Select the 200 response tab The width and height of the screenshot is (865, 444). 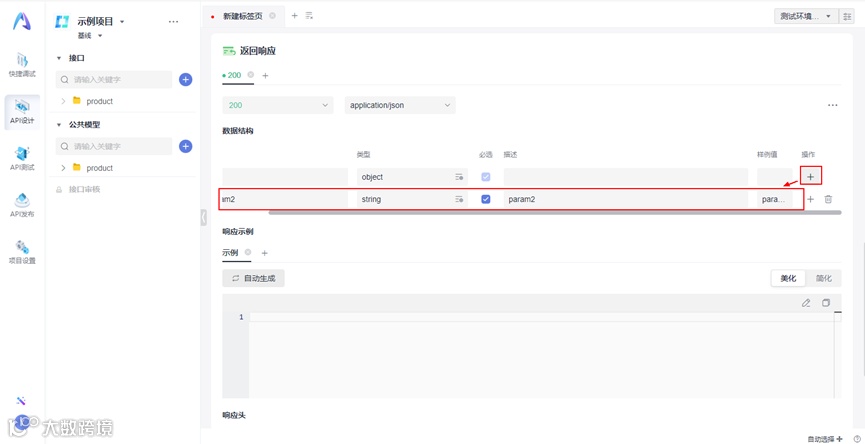click(234, 75)
